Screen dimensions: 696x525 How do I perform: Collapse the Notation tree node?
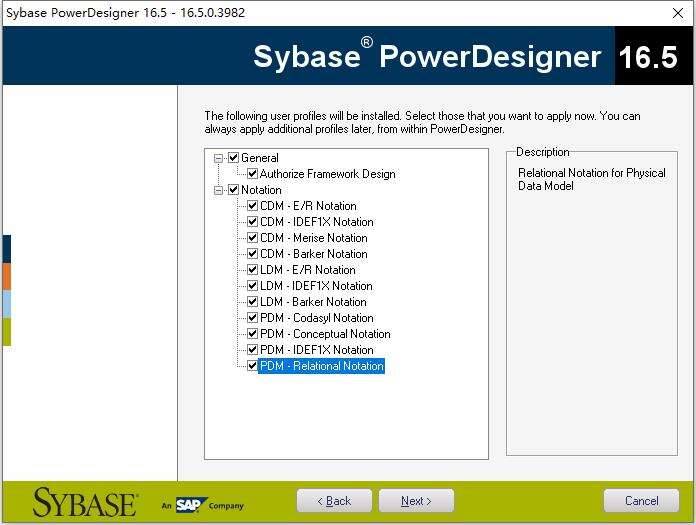click(219, 190)
